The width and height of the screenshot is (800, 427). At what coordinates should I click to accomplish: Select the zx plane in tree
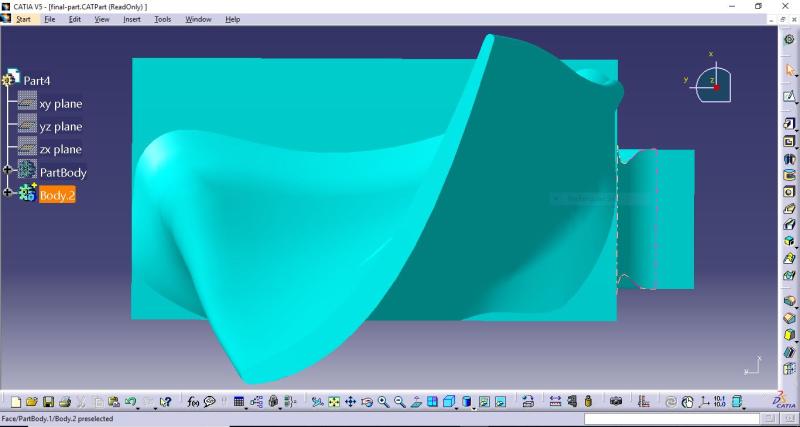[x=60, y=149]
